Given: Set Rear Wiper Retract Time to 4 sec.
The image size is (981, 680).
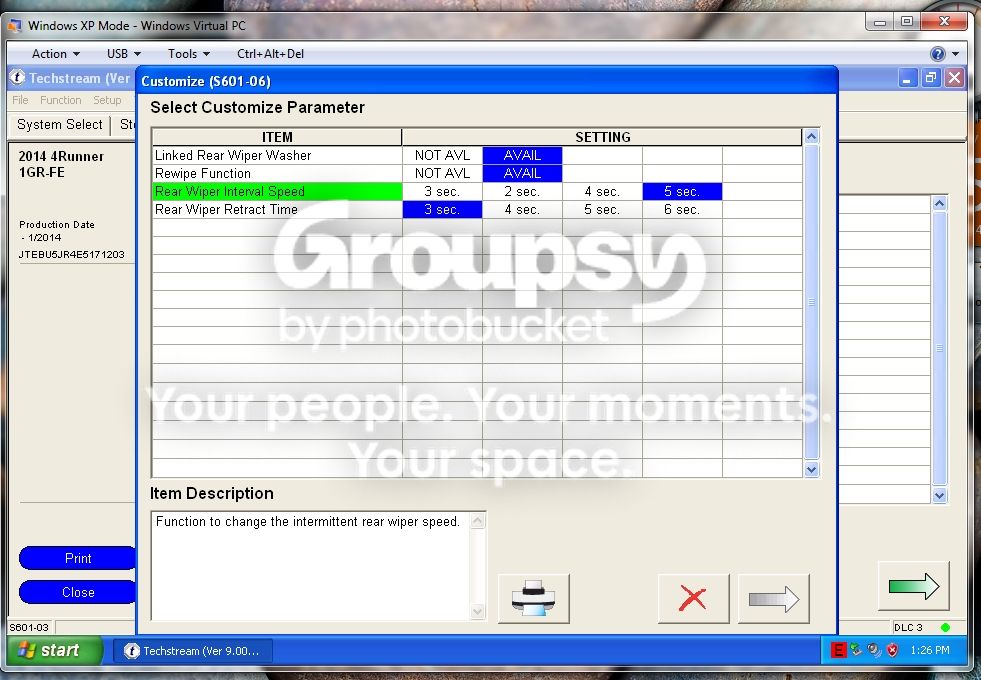Looking at the screenshot, I should point(522,210).
